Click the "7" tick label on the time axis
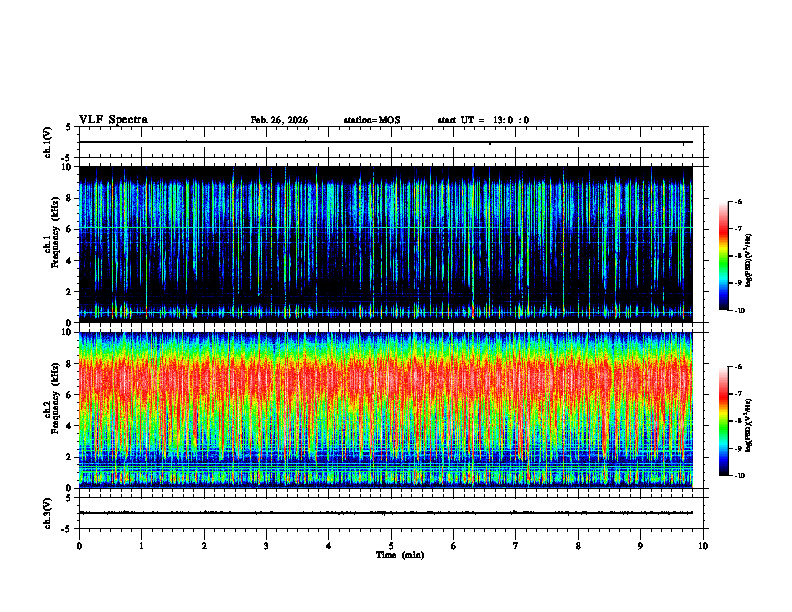The height and width of the screenshot is (612, 792). [x=516, y=546]
